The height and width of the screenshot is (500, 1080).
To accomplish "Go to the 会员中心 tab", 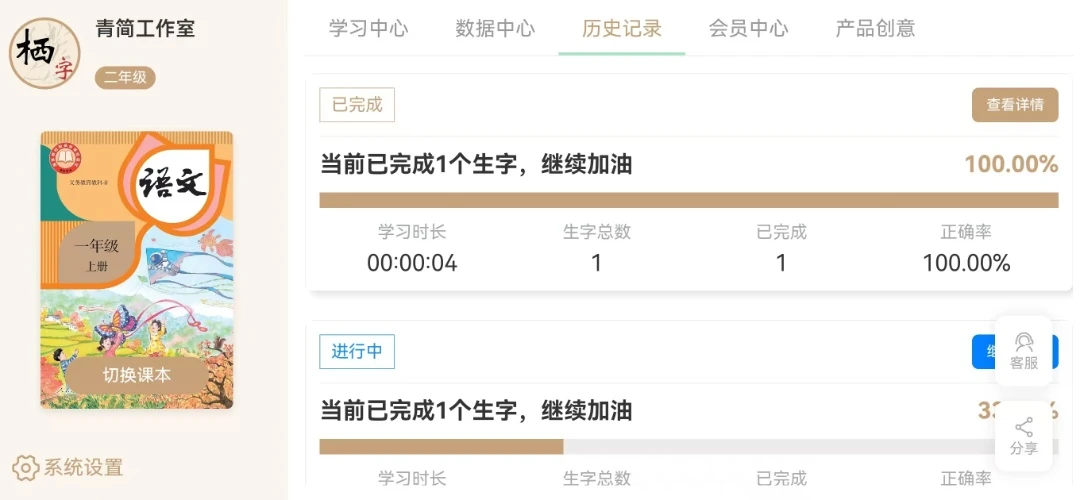I will pyautogui.click(x=749, y=29).
